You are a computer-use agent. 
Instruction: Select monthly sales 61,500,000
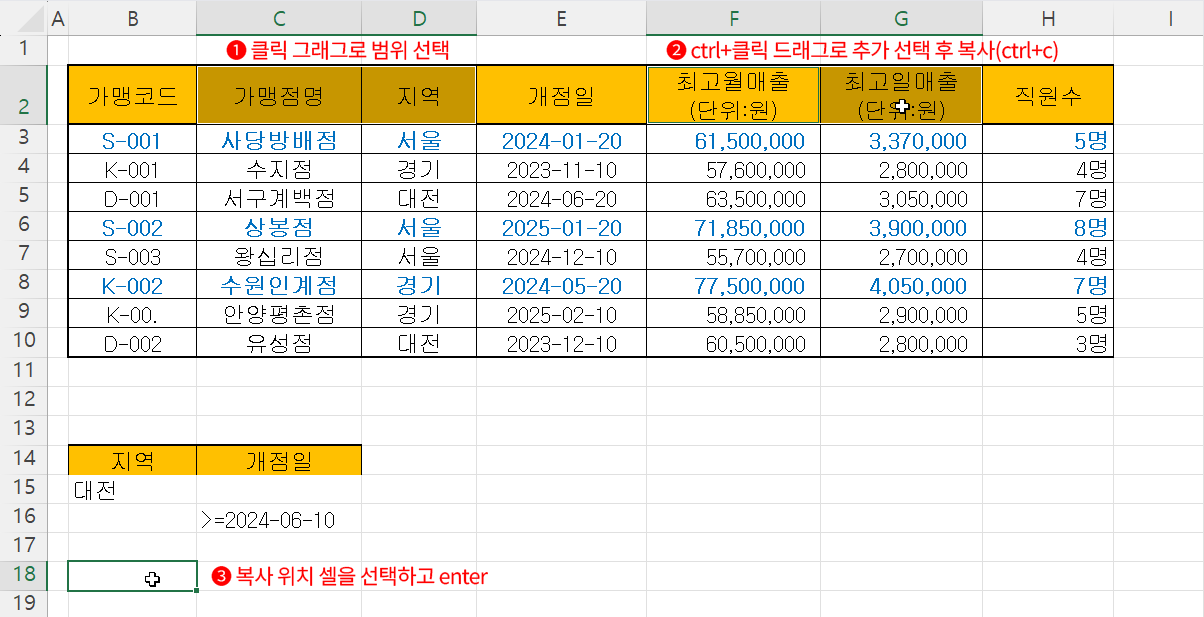(734, 141)
